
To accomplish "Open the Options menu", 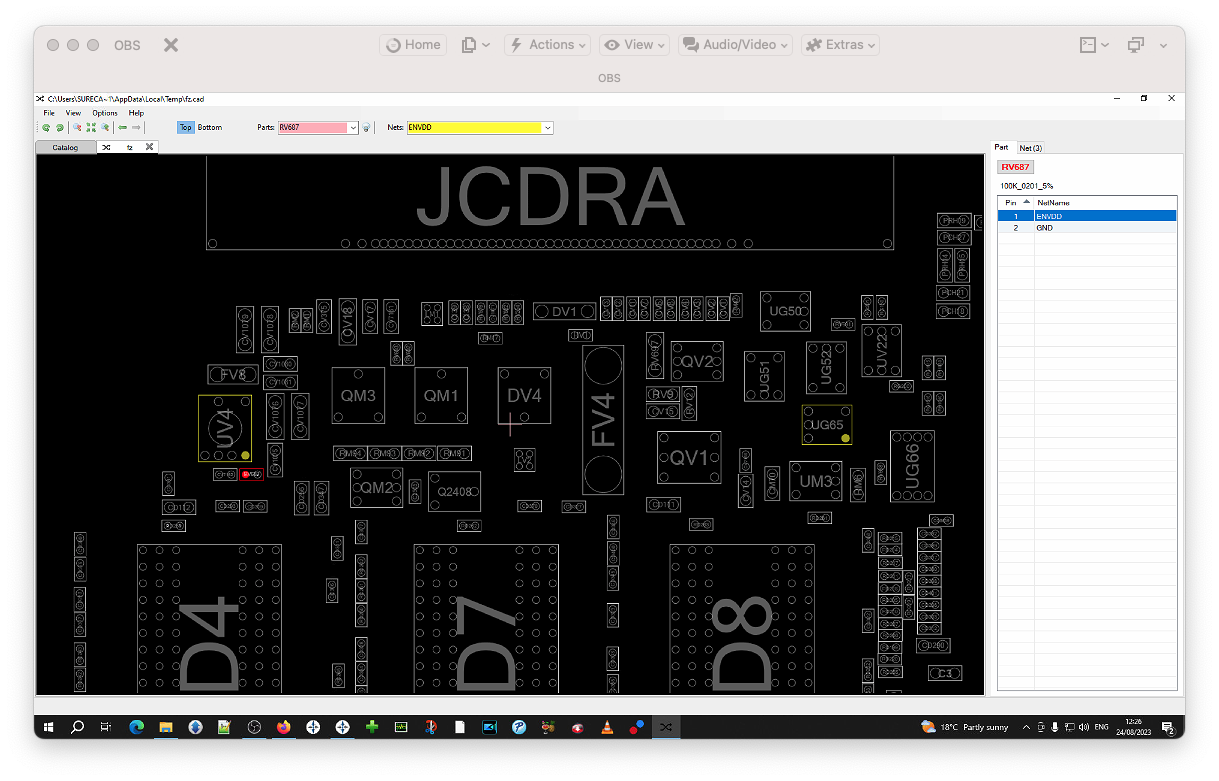I will (105, 113).
